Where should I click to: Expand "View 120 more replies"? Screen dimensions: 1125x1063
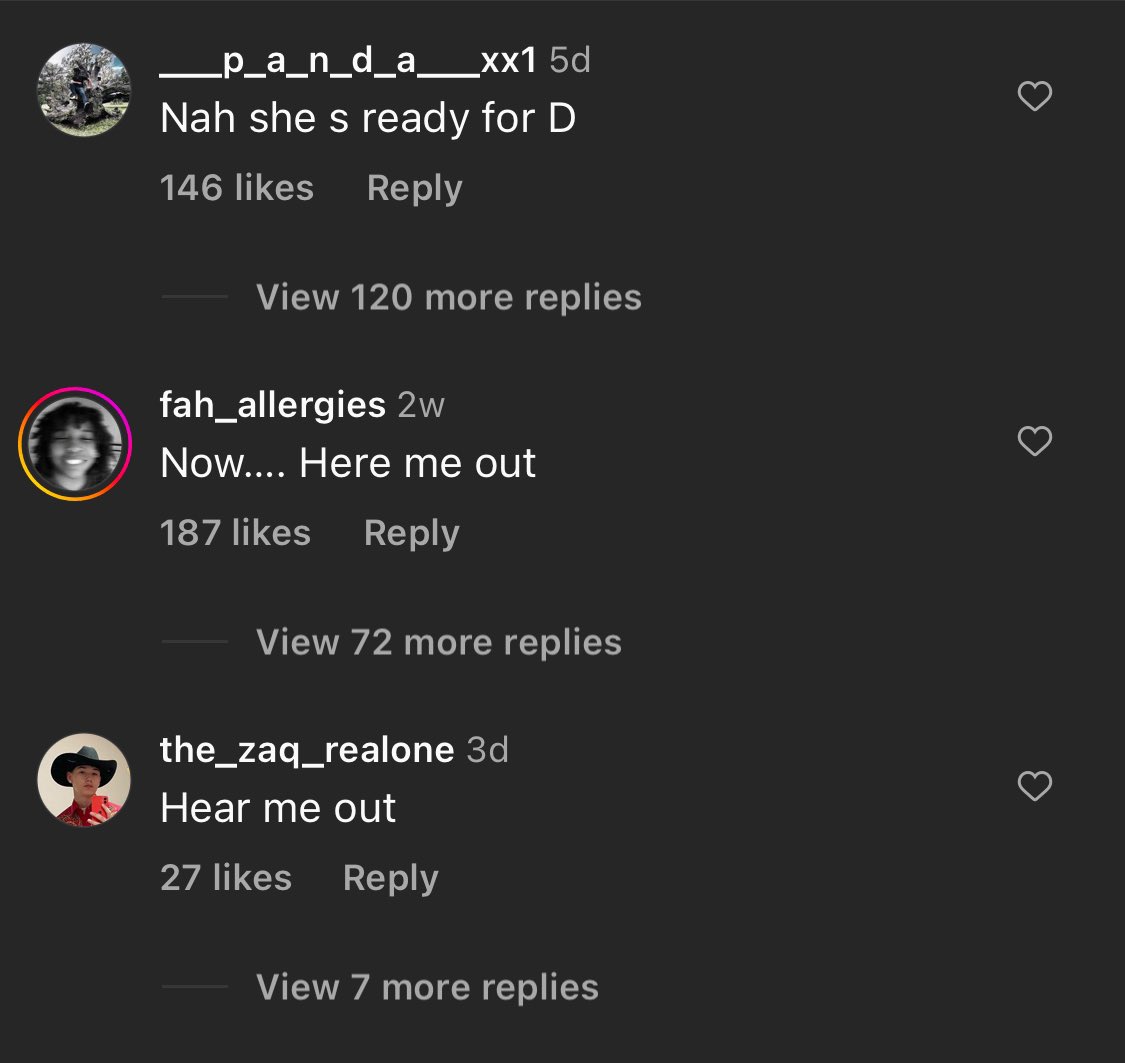click(448, 297)
